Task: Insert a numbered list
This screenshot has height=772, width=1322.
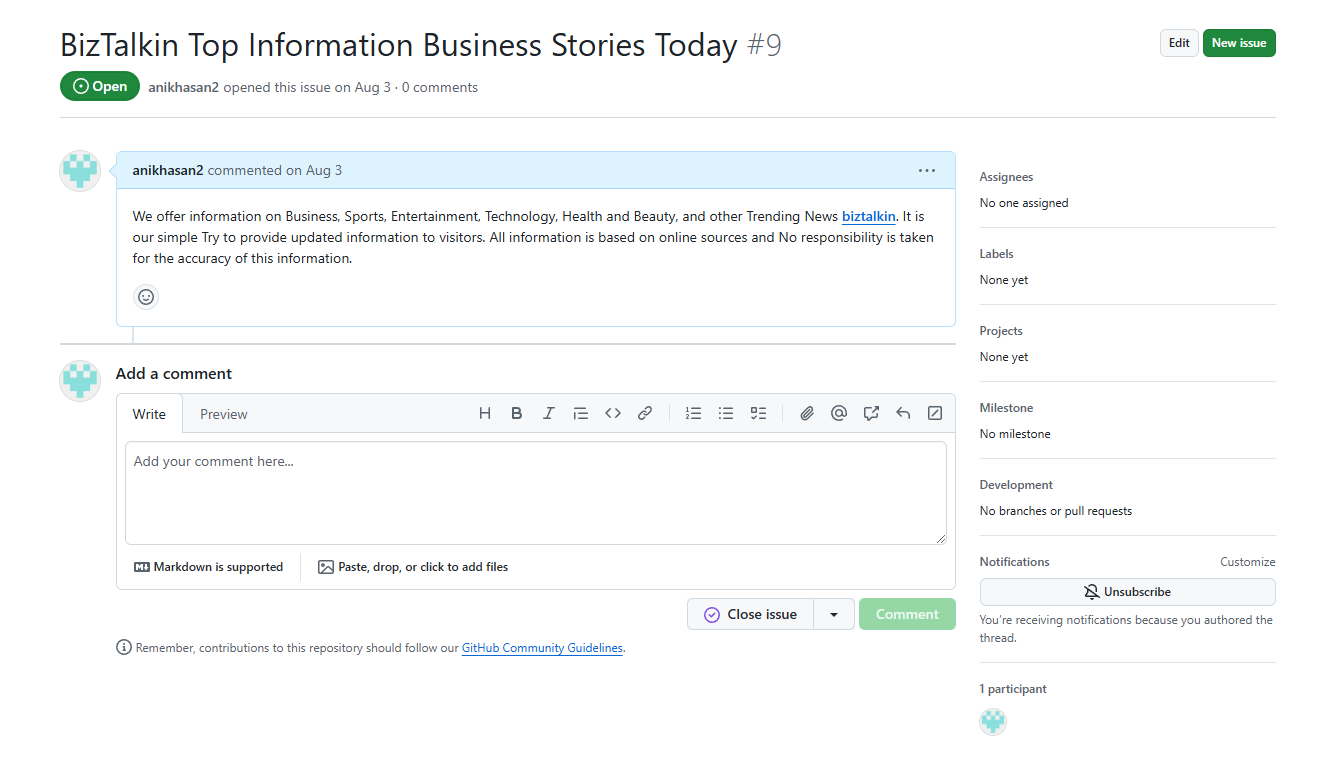Action: [693, 413]
